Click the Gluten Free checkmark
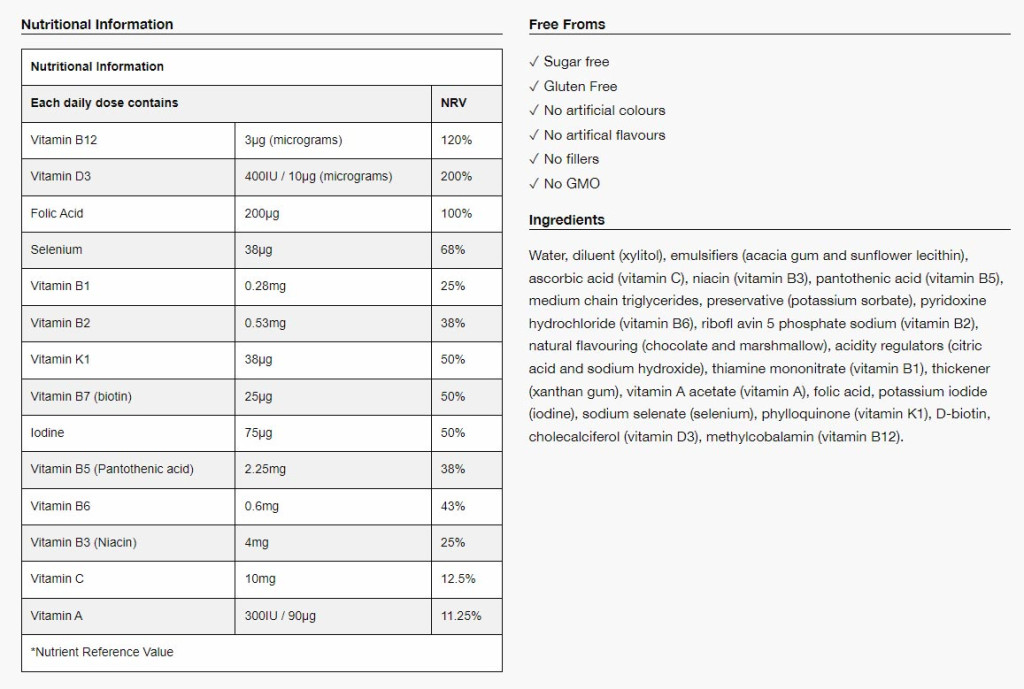Viewport: 1024px width, 689px height. tap(534, 86)
